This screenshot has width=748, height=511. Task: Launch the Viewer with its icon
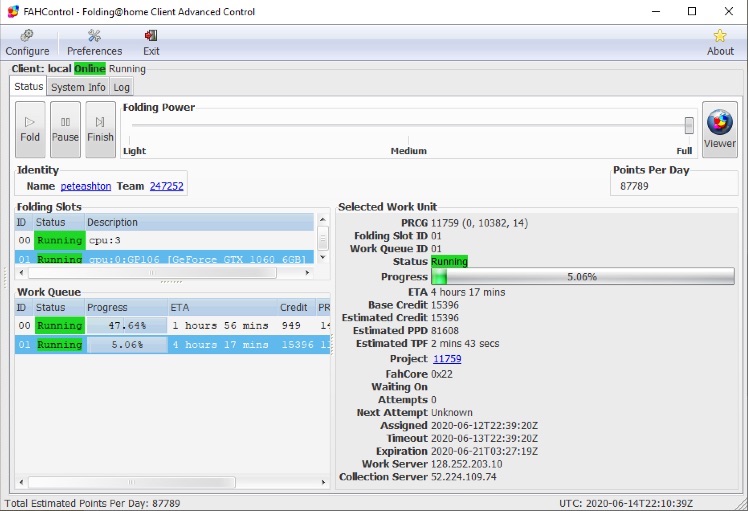tap(719, 123)
